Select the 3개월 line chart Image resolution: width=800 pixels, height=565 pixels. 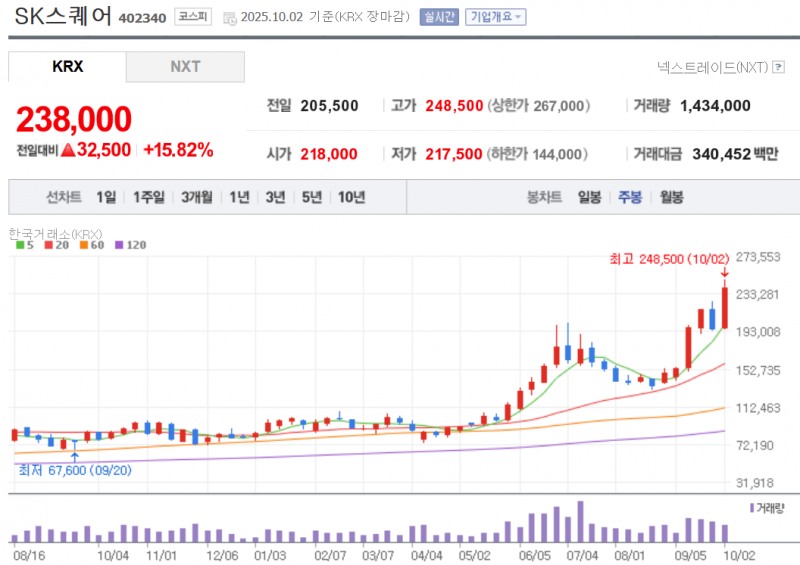pos(197,197)
